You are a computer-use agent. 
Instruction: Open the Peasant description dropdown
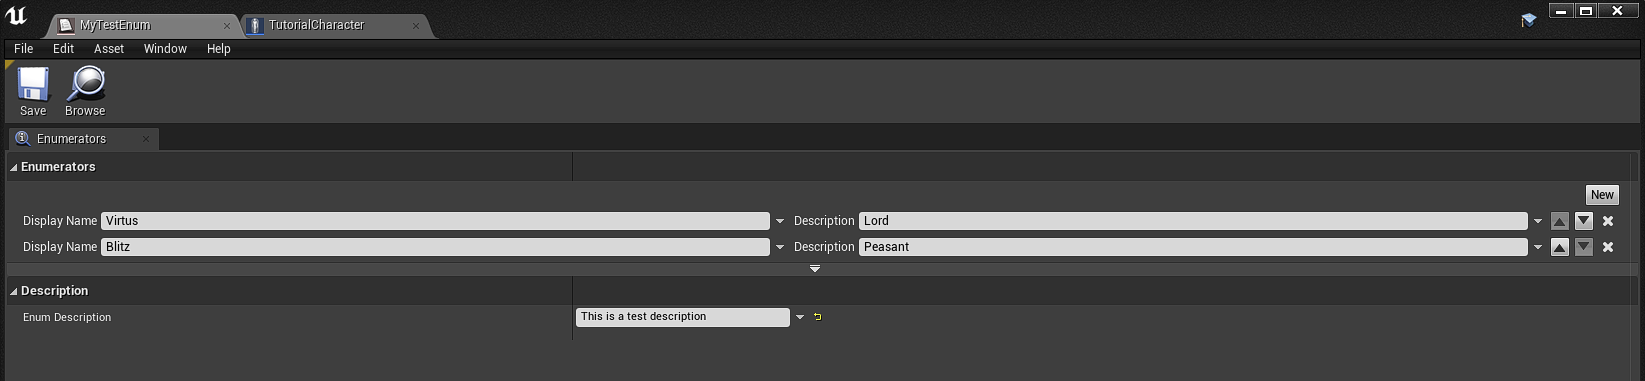point(1538,247)
